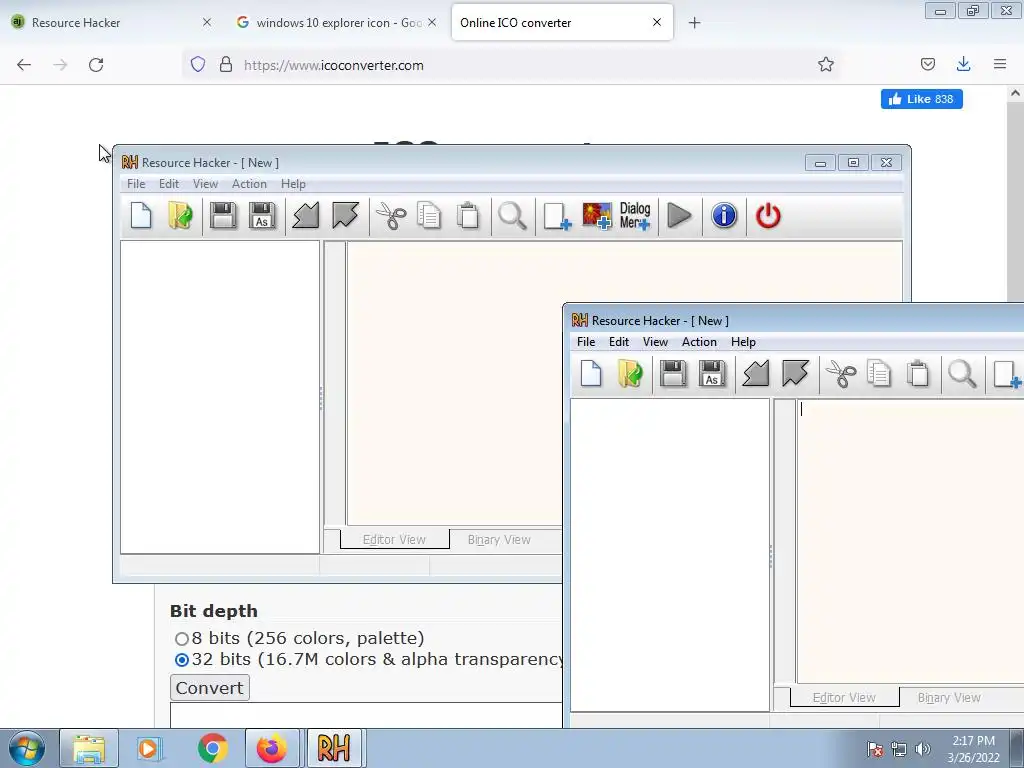Click Dialog Merge icon in back window toolbar
The image size is (1024, 768).
tap(635, 216)
